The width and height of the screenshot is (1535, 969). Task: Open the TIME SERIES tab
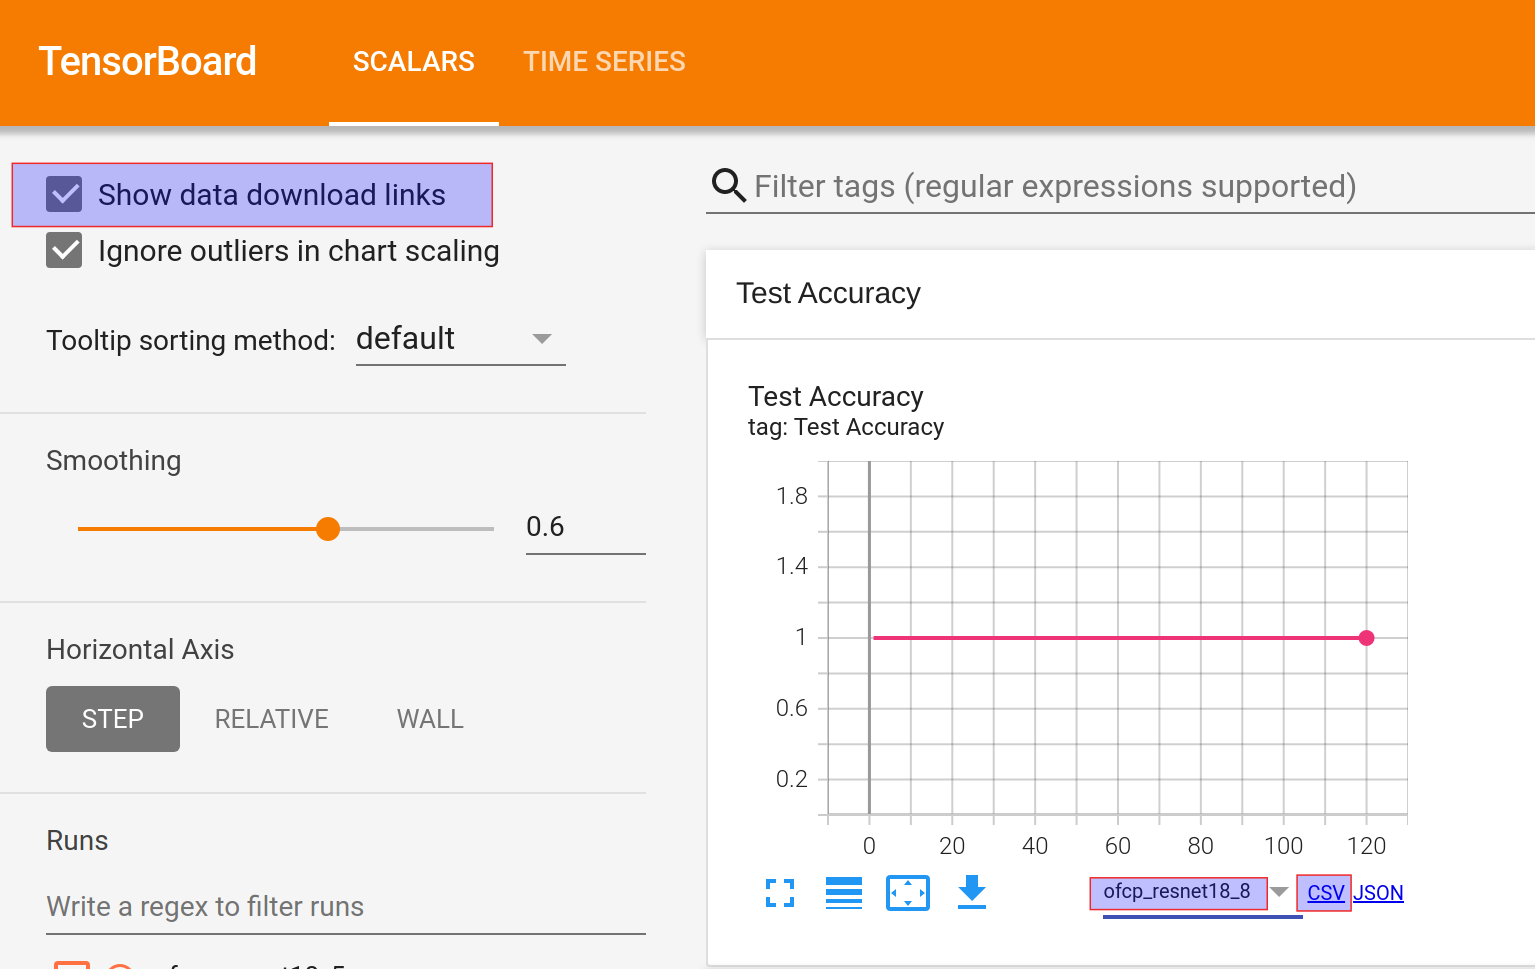[x=604, y=62]
